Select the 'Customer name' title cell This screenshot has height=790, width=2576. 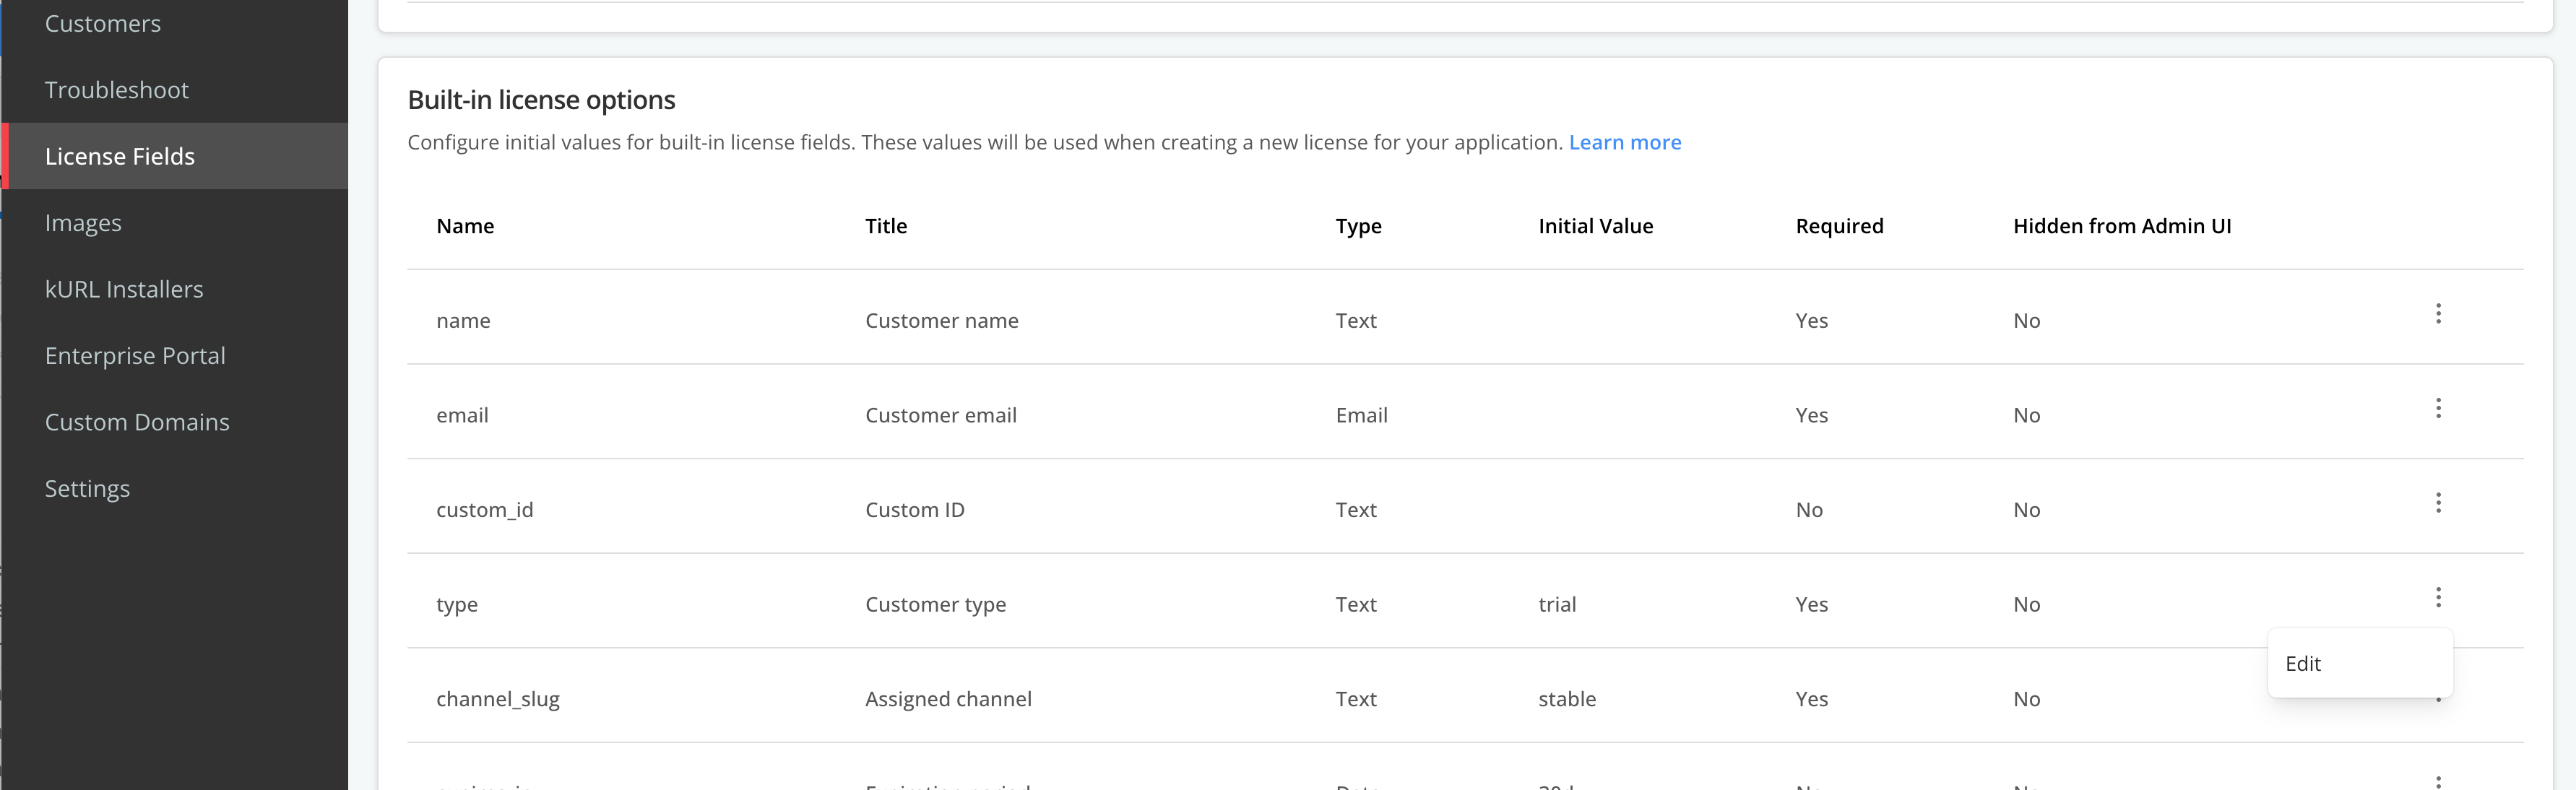tap(941, 320)
